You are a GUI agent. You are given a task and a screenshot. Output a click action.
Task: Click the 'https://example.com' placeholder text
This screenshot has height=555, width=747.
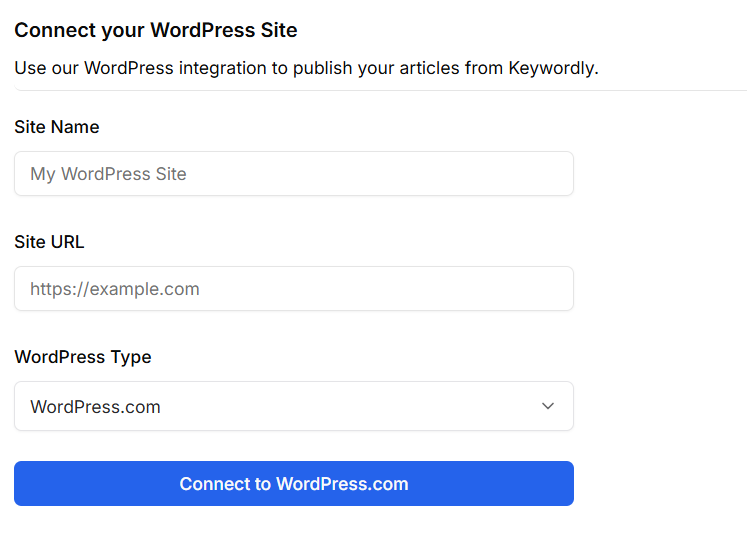[115, 289]
